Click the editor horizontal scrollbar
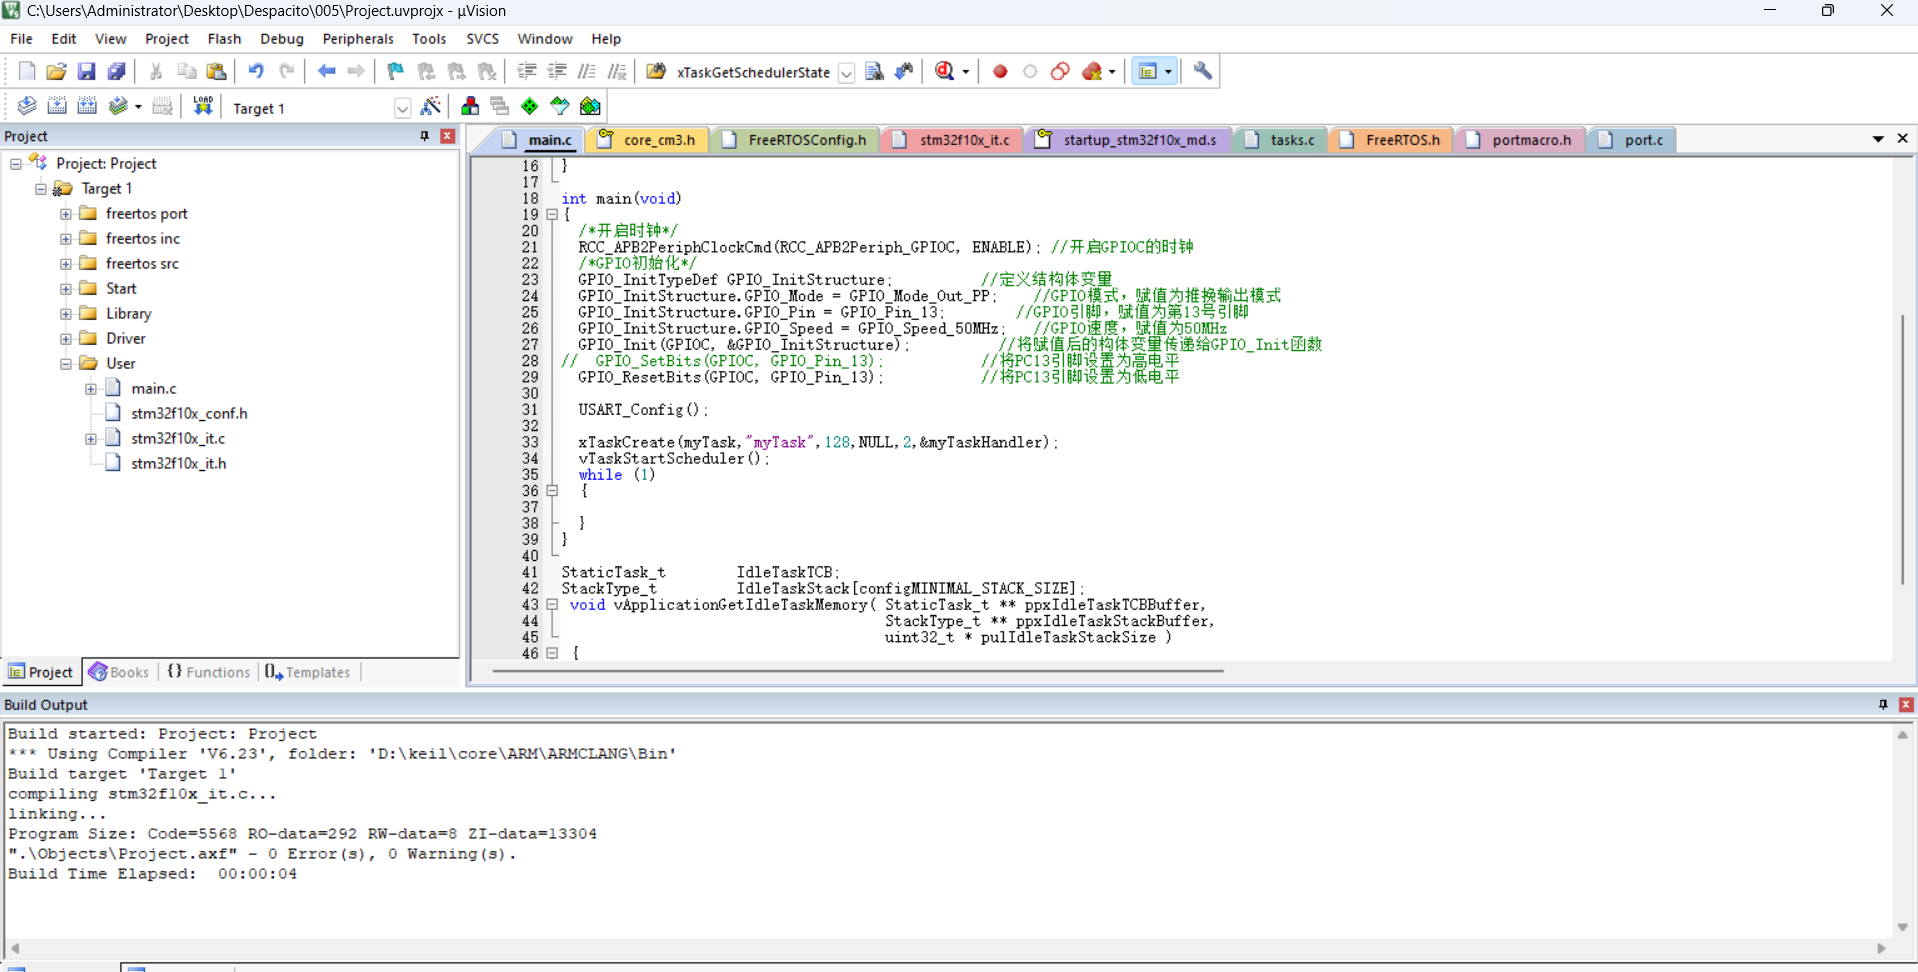Viewport: 1918px width, 972px height. [x=858, y=671]
